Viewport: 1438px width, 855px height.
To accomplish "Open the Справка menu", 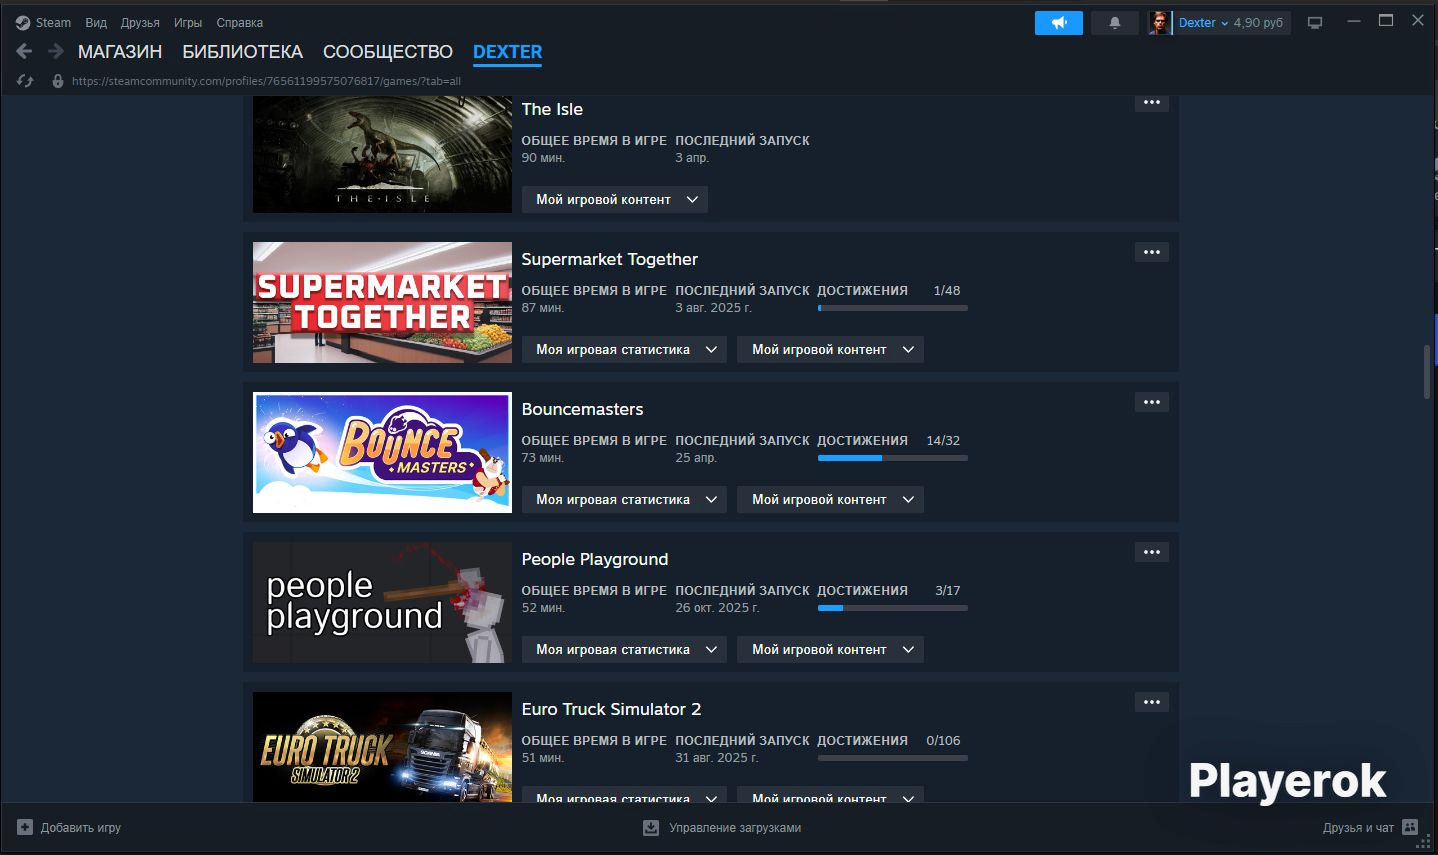I will pyautogui.click(x=240, y=22).
